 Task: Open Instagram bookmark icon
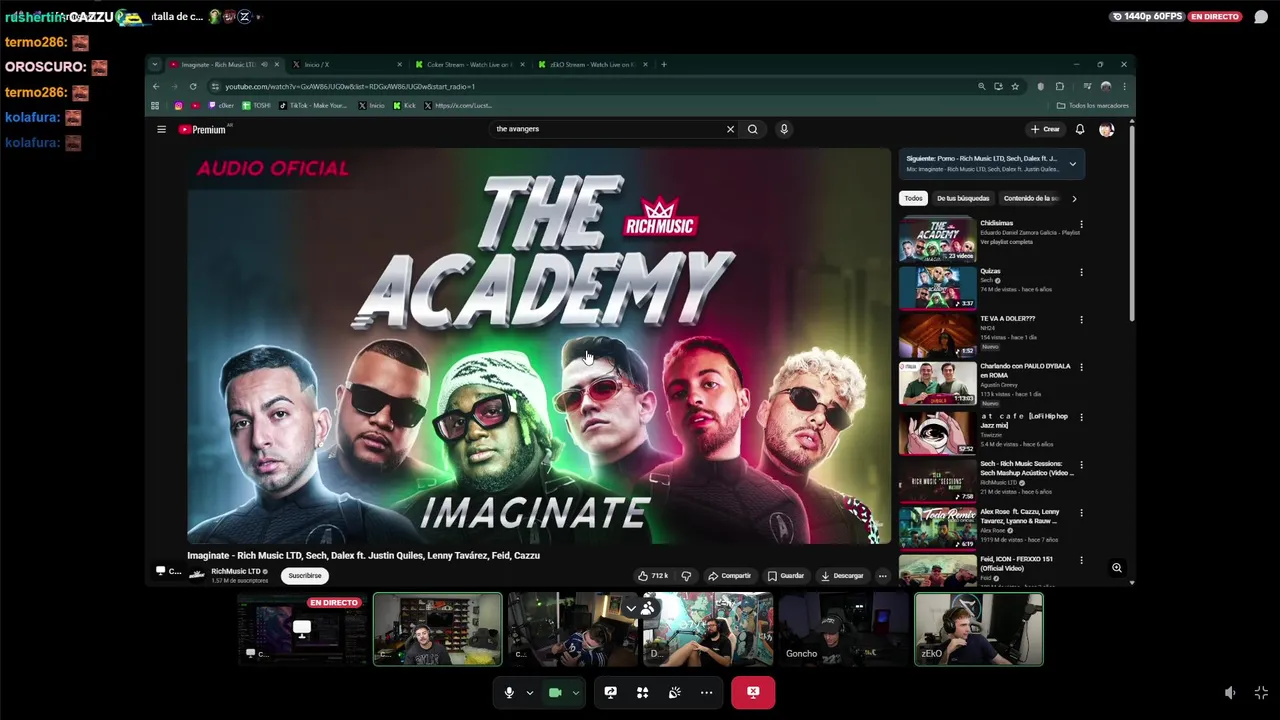(179, 105)
